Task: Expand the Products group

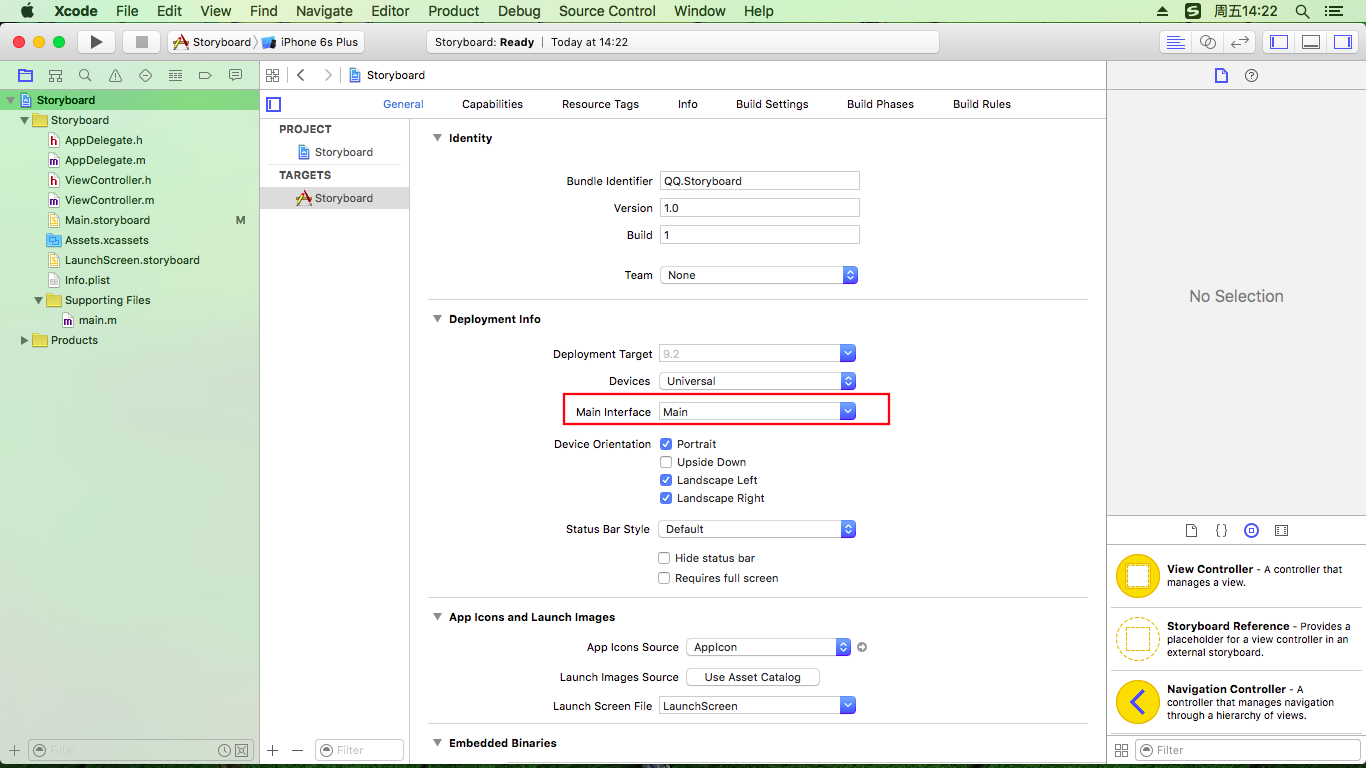Action: point(25,340)
